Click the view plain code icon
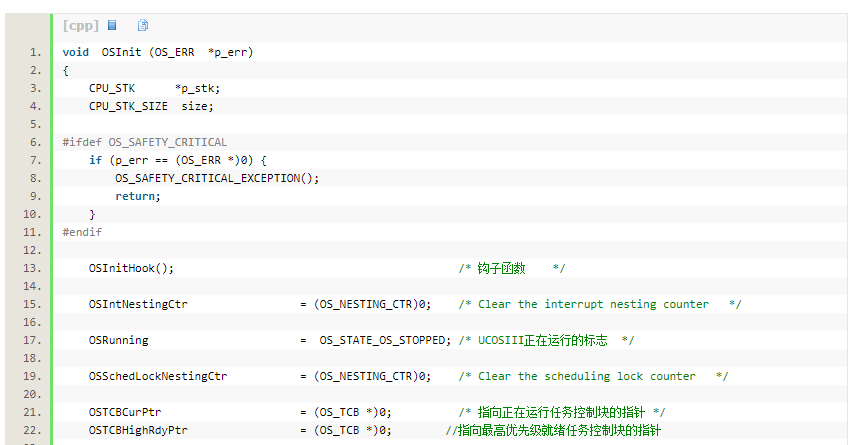Viewport: 862px width, 445px height. click(x=112, y=25)
